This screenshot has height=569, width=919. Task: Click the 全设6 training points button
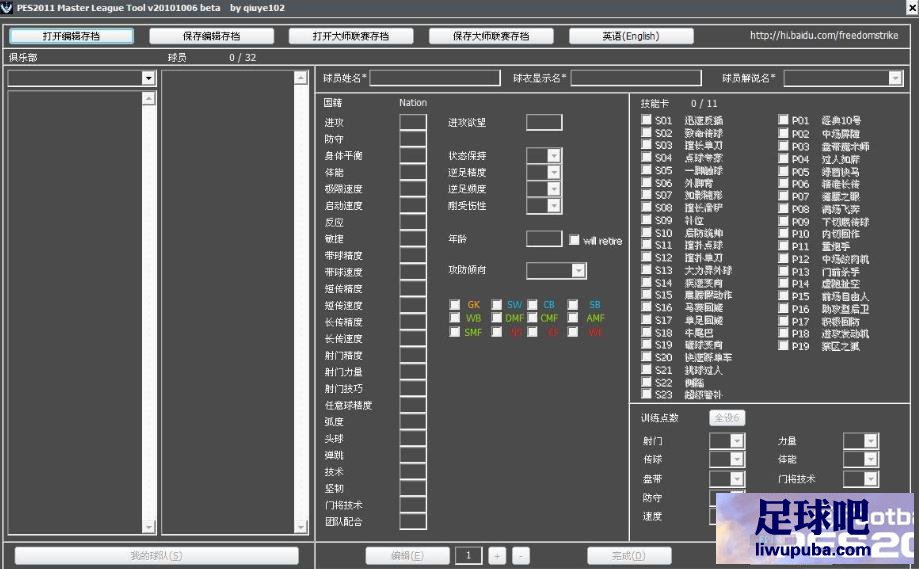click(727, 418)
